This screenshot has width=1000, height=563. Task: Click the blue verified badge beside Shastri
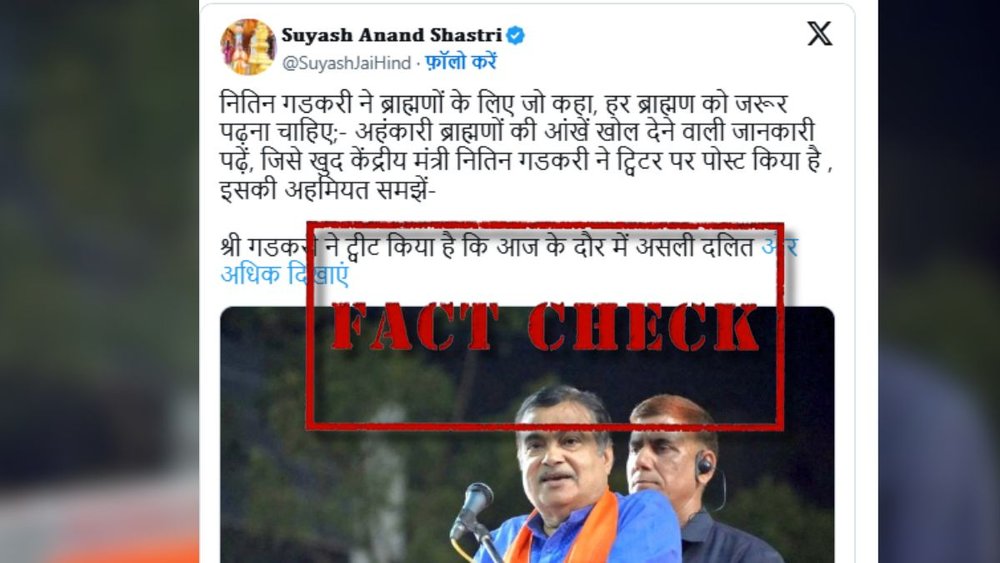[515, 35]
